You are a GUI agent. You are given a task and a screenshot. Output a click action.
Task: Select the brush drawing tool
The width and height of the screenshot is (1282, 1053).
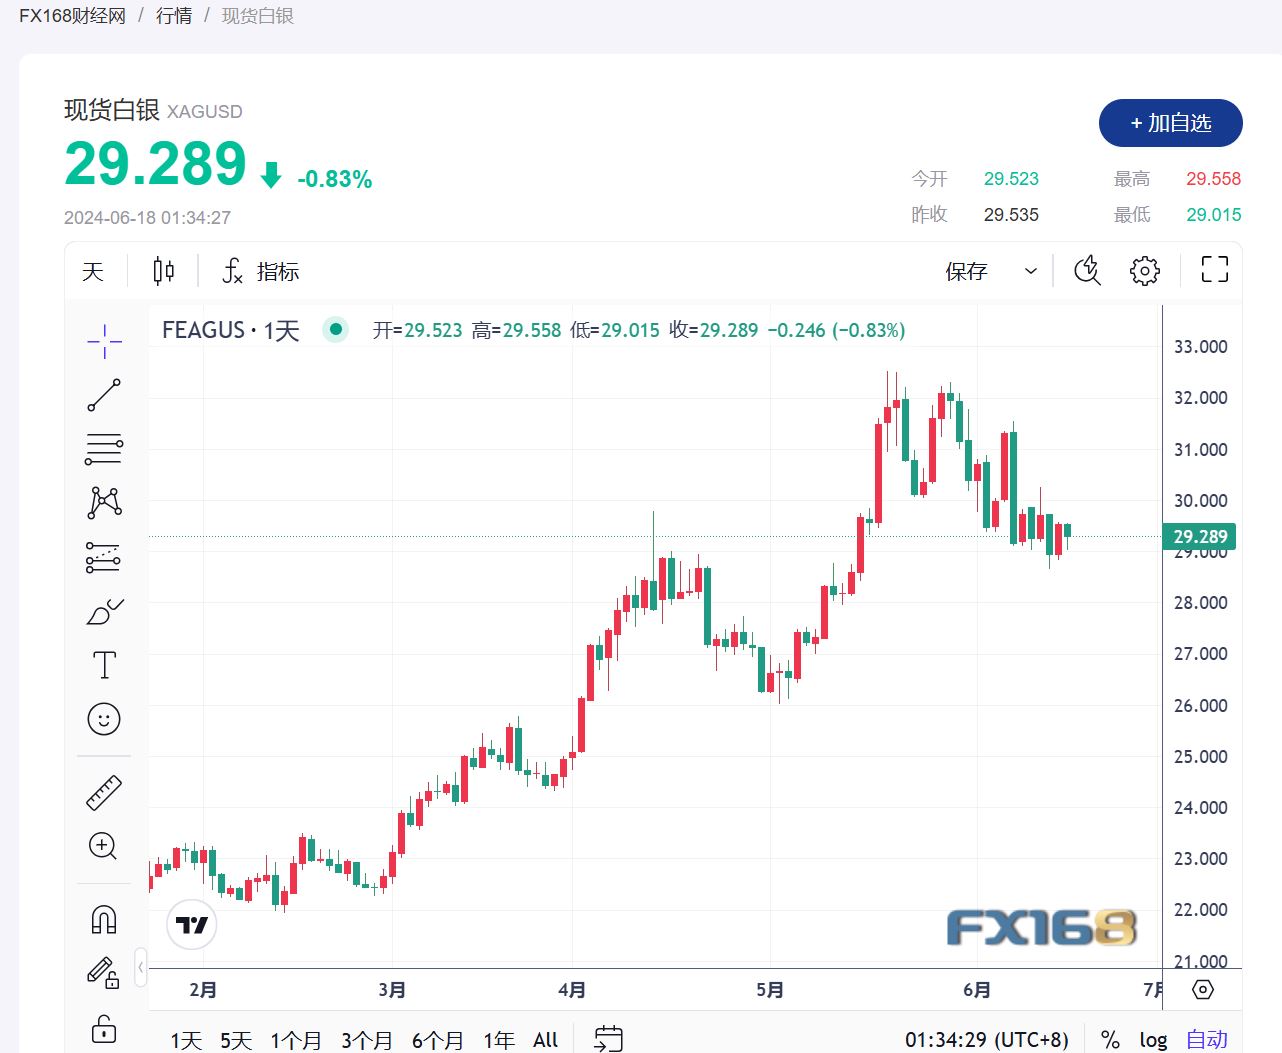103,612
